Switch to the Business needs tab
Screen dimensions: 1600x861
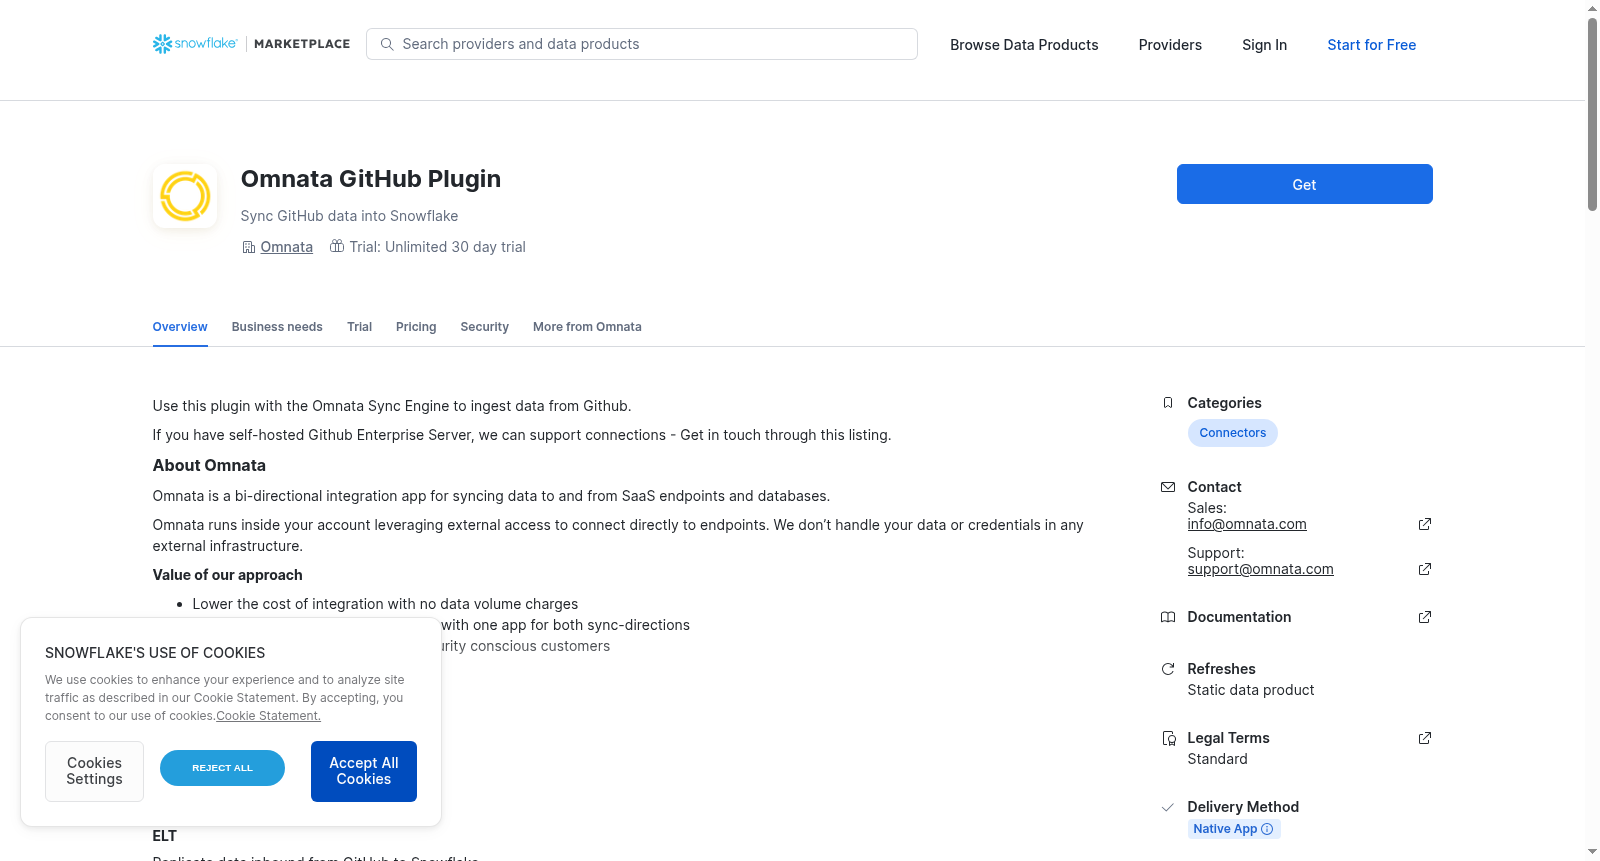point(277,327)
